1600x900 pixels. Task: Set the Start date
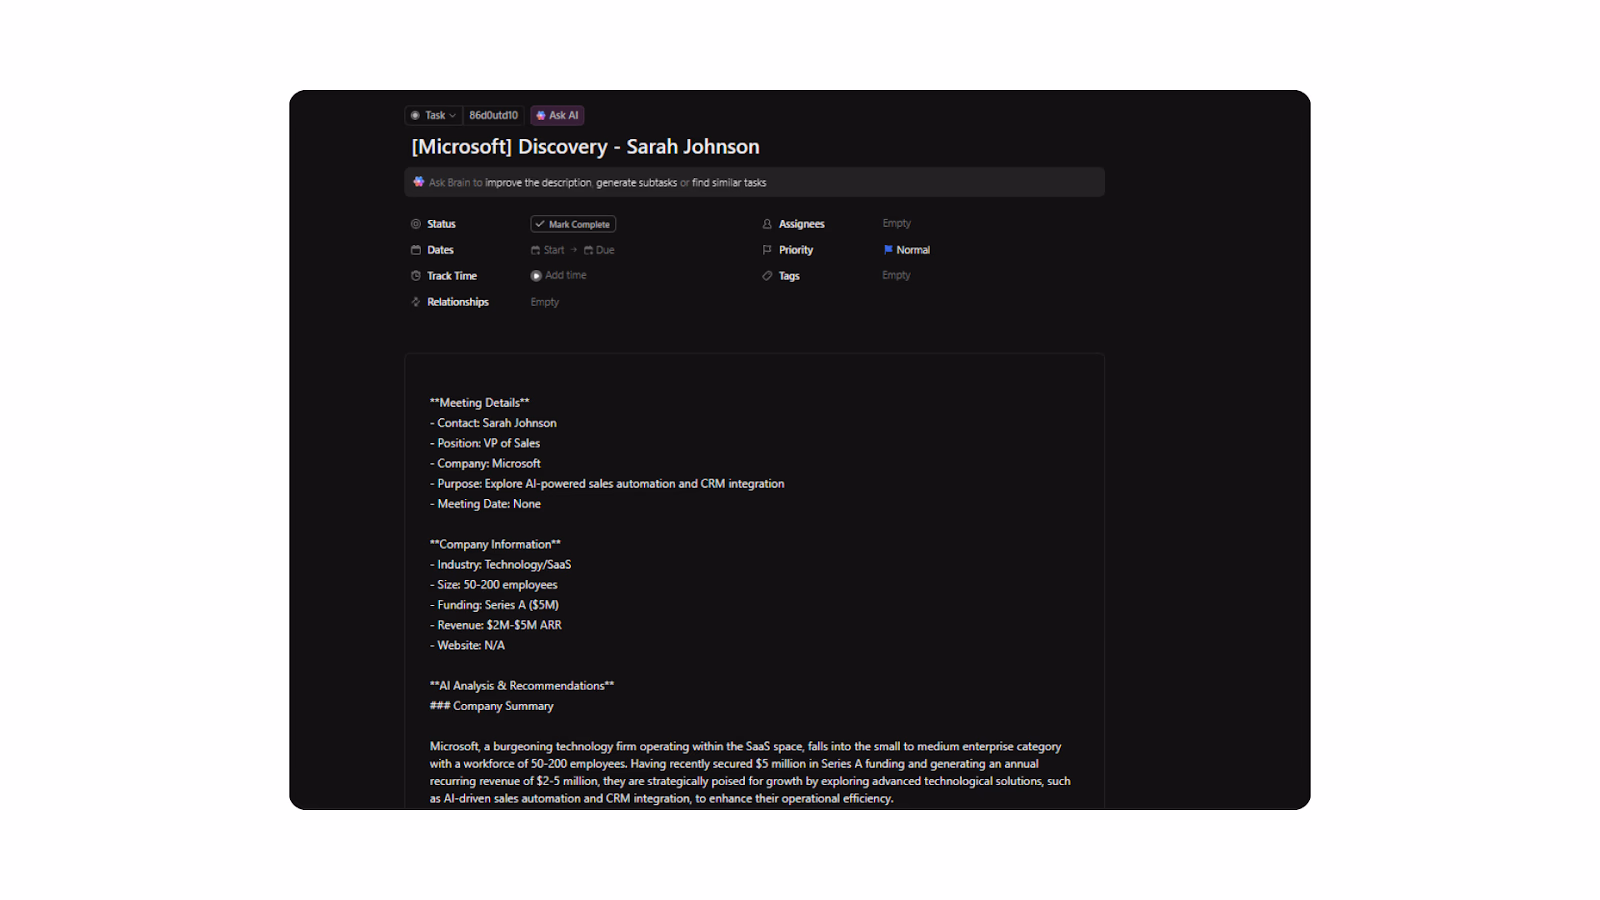coord(548,250)
